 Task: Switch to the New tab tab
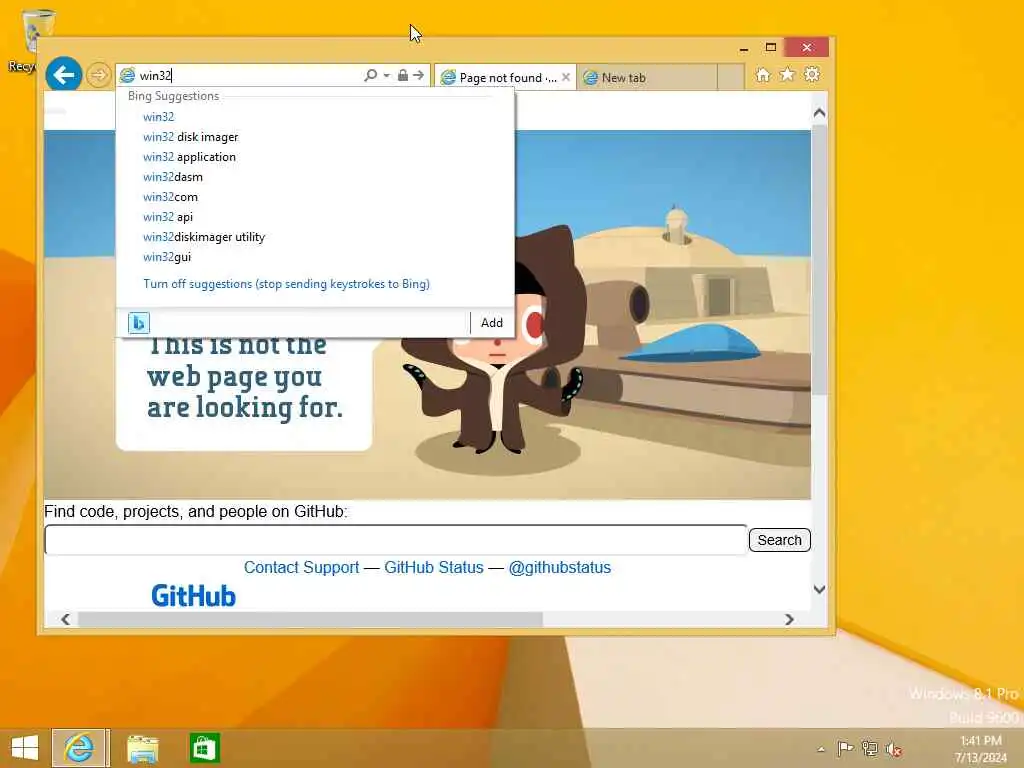(647, 78)
